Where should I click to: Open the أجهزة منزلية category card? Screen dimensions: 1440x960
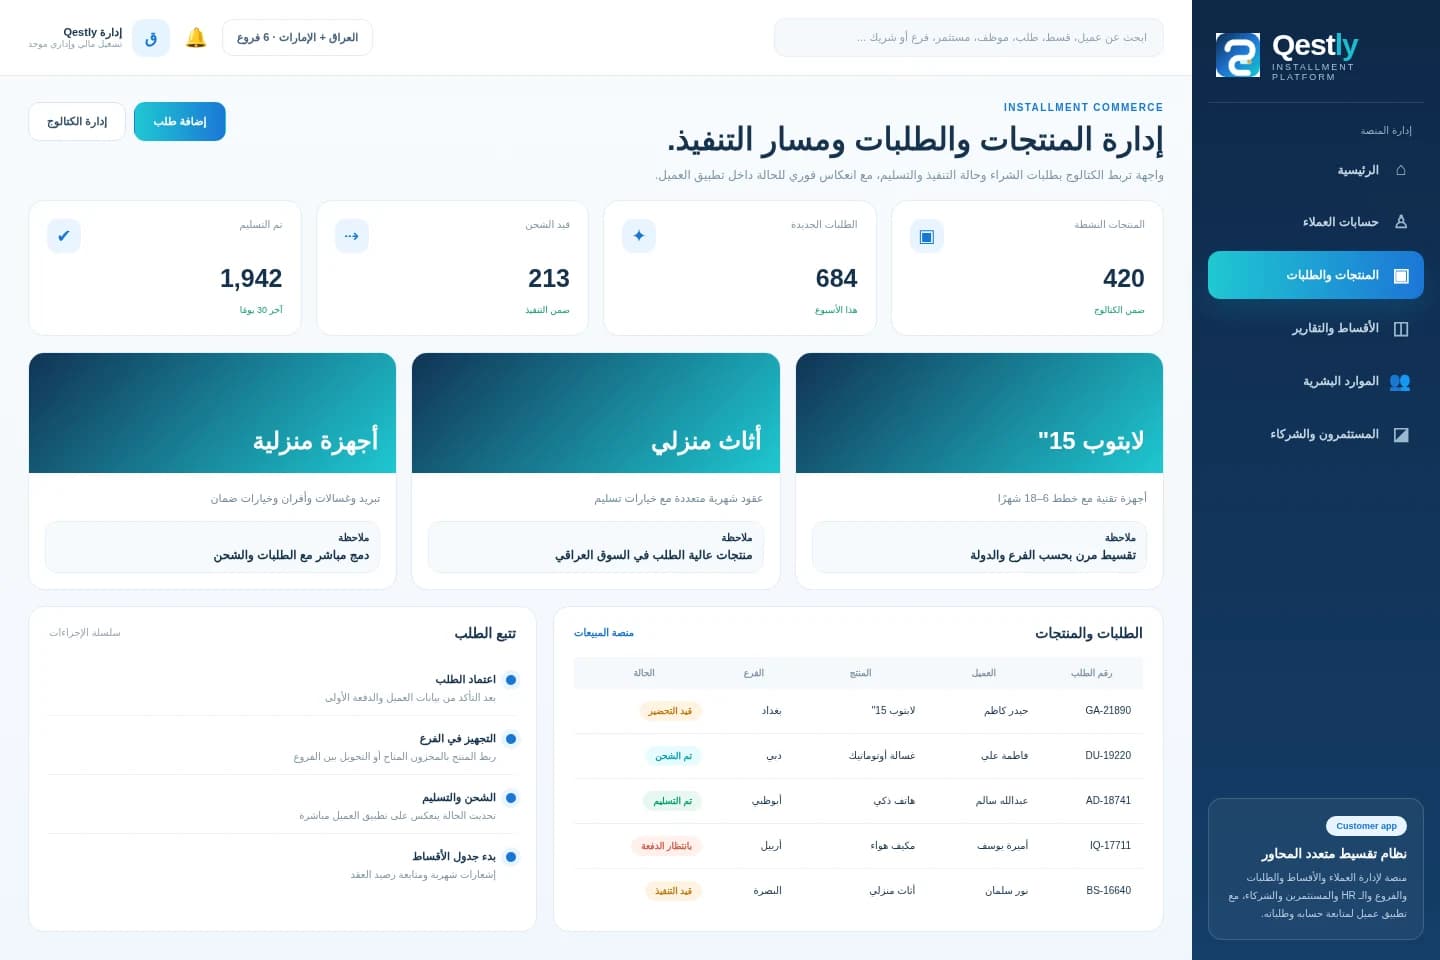[x=212, y=471]
